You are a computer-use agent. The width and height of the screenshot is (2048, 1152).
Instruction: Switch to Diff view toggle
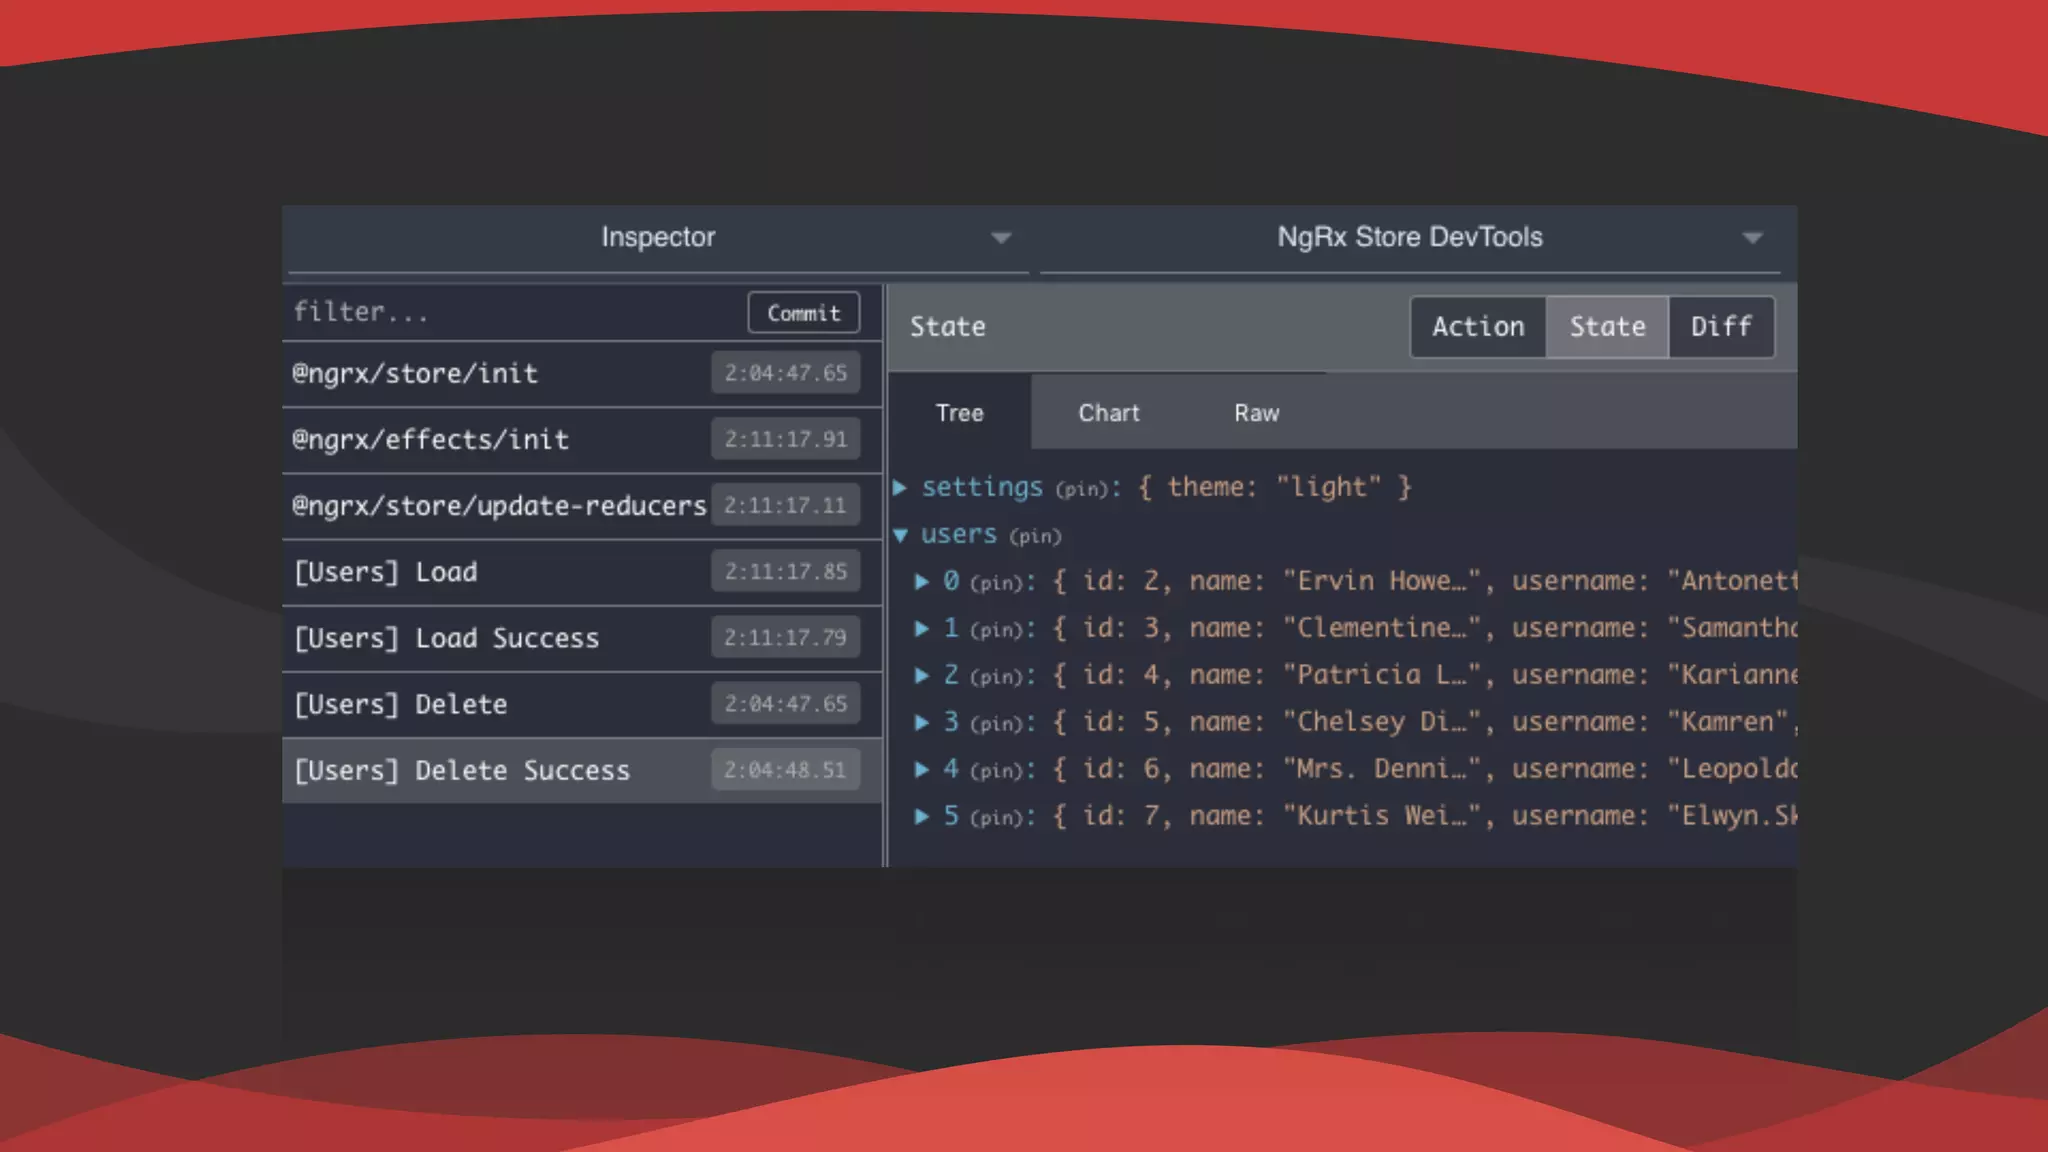pos(1721,327)
